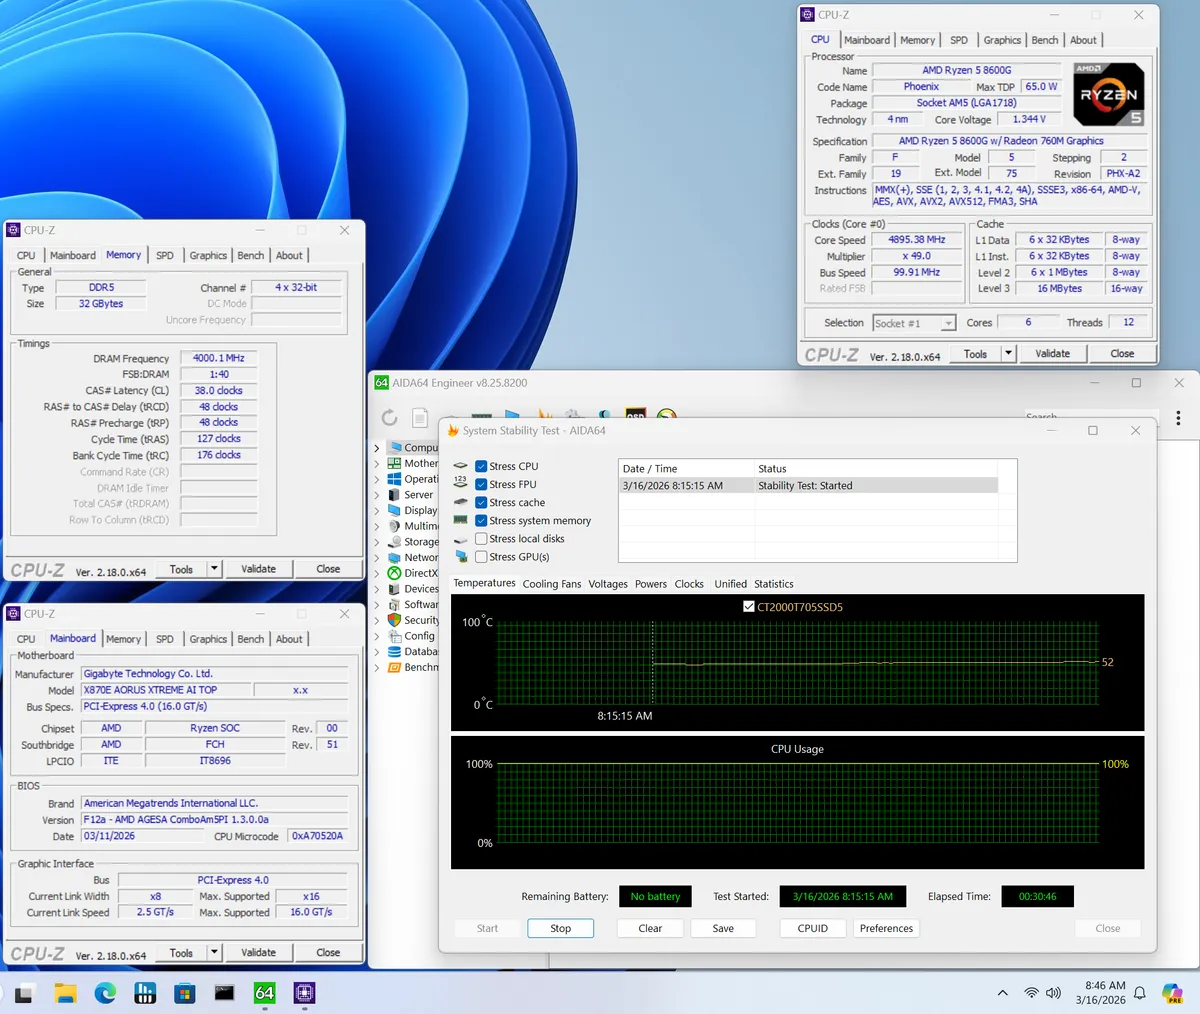This screenshot has height=1014, width=1200.
Task: Expand the Storage node in AIDA64 tree
Action: tap(377, 542)
